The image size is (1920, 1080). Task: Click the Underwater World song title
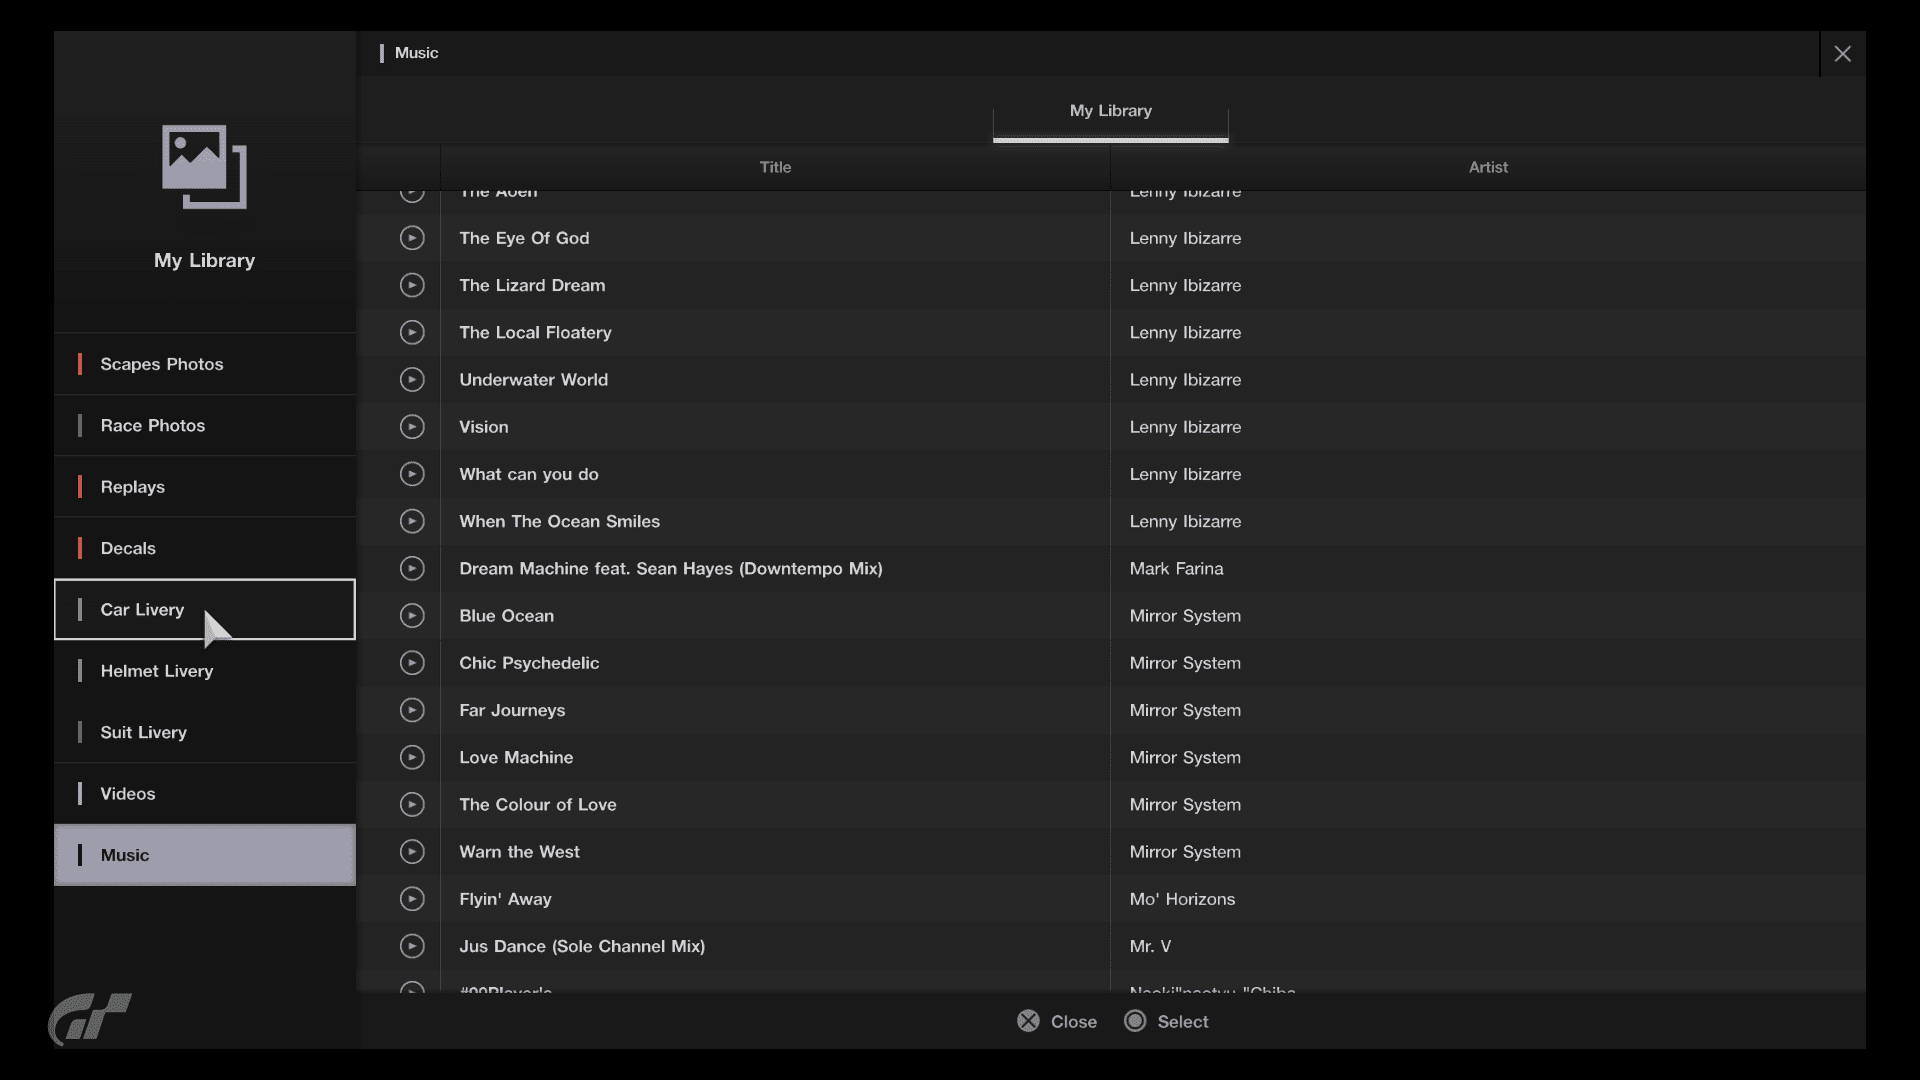(533, 380)
